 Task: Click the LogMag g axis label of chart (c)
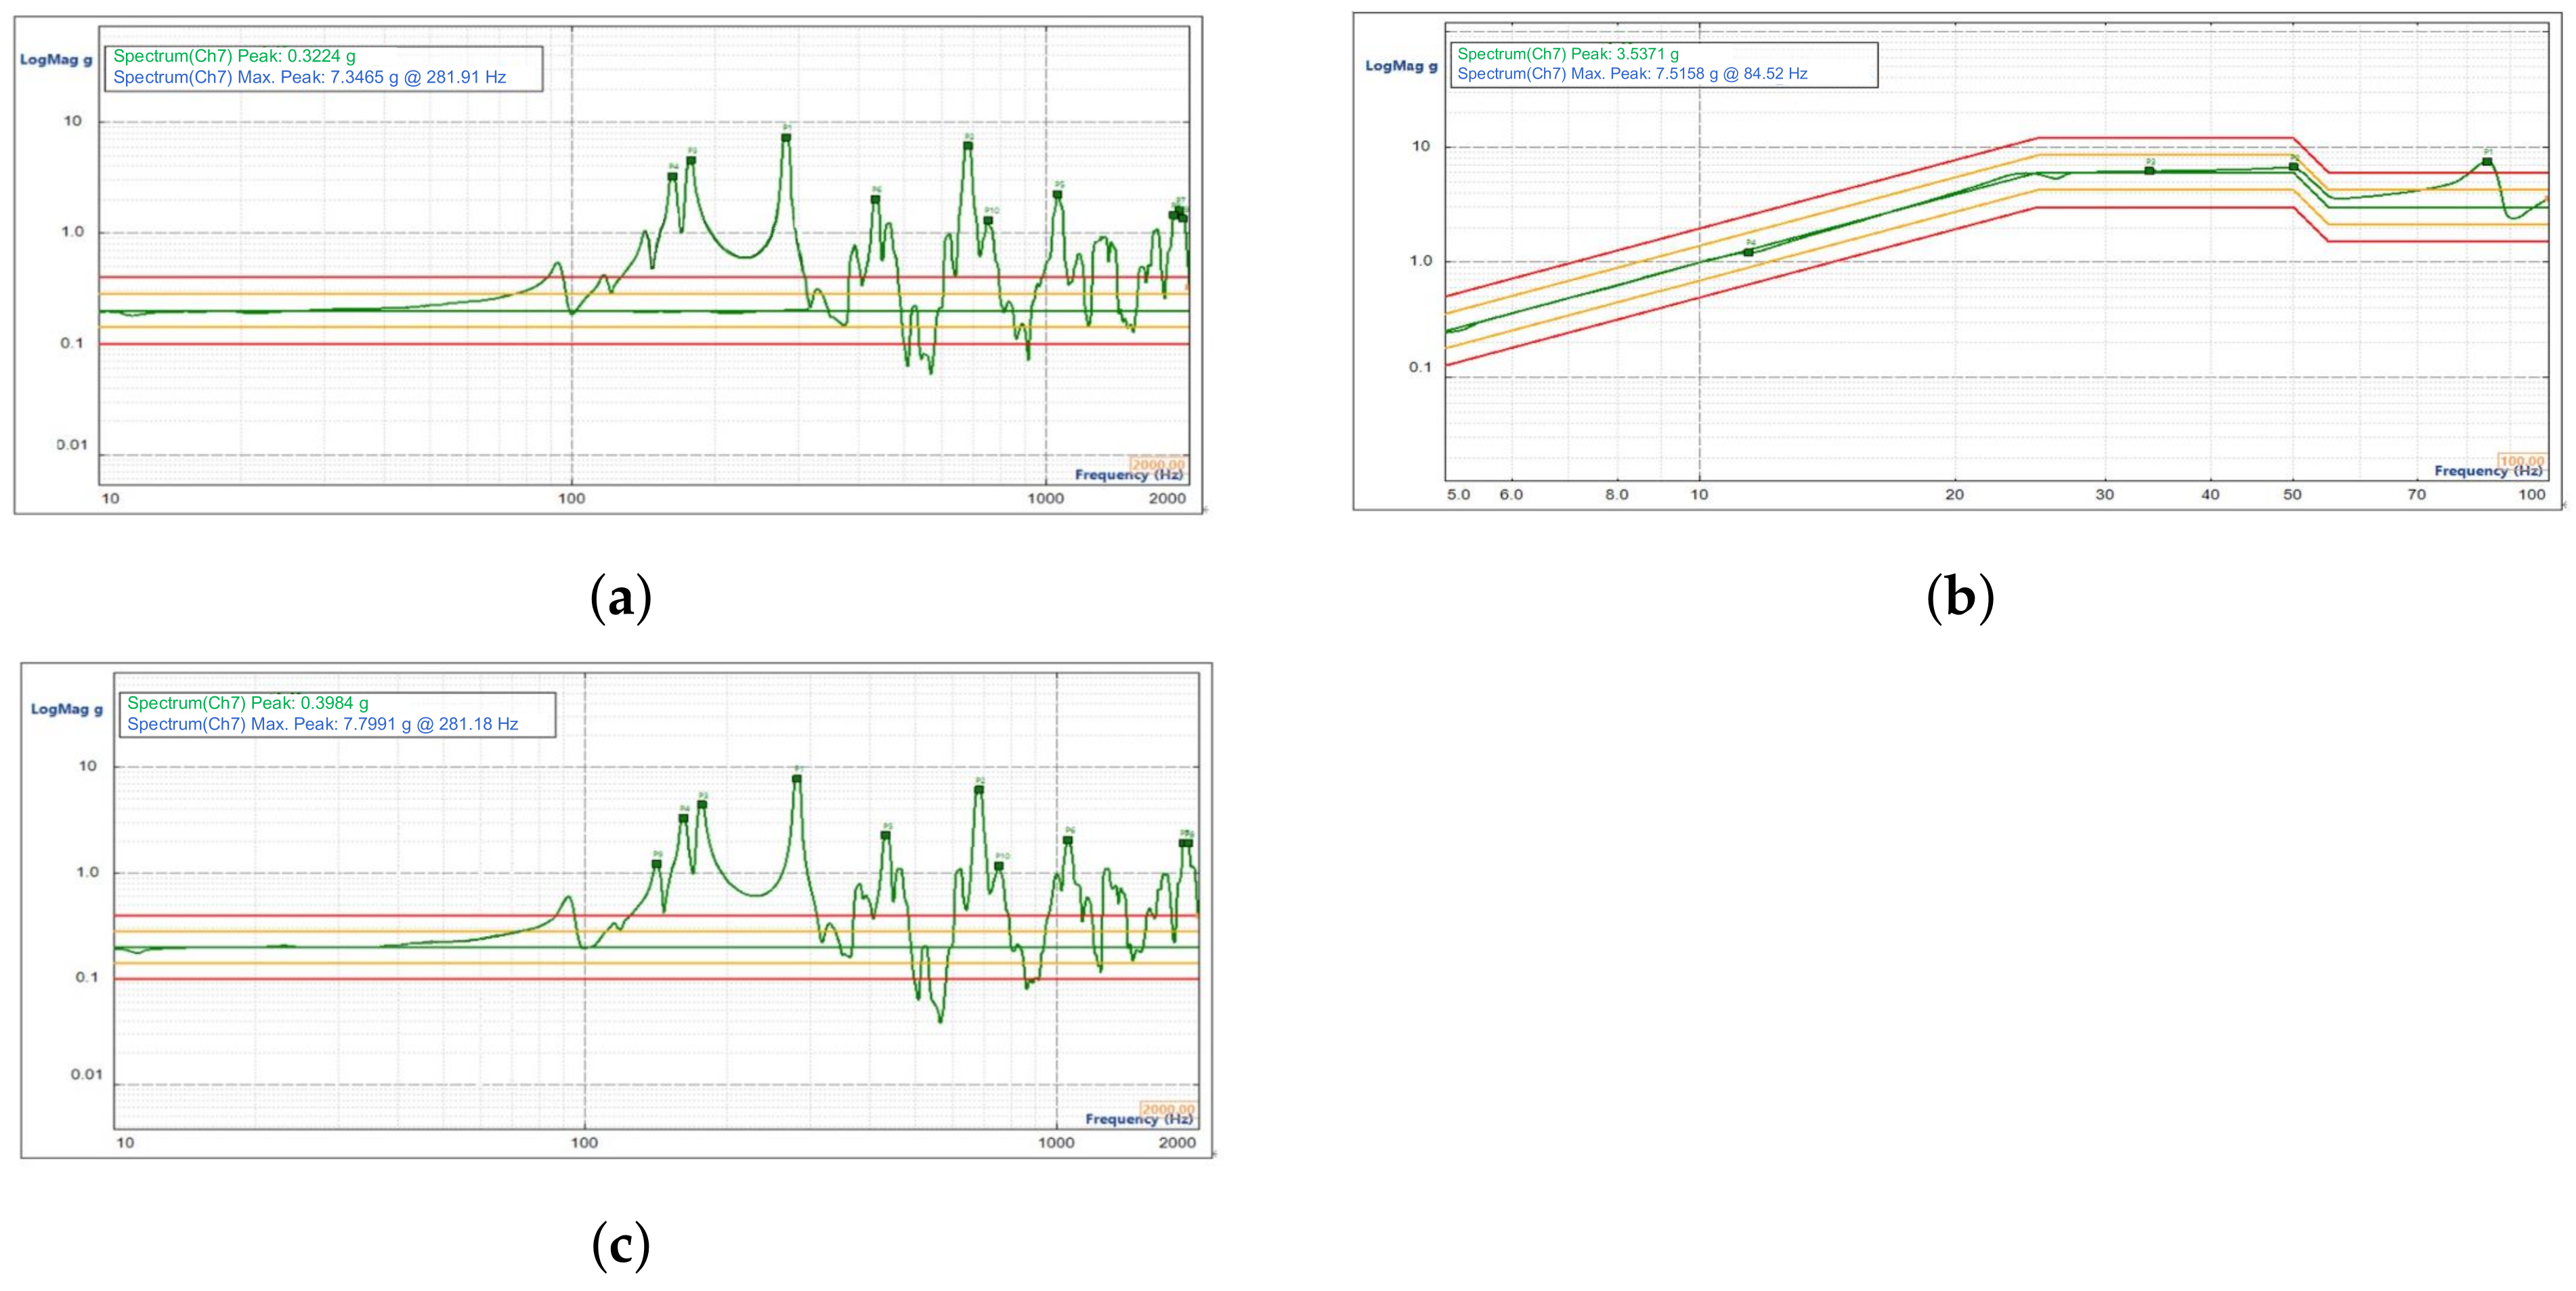[x=66, y=709]
